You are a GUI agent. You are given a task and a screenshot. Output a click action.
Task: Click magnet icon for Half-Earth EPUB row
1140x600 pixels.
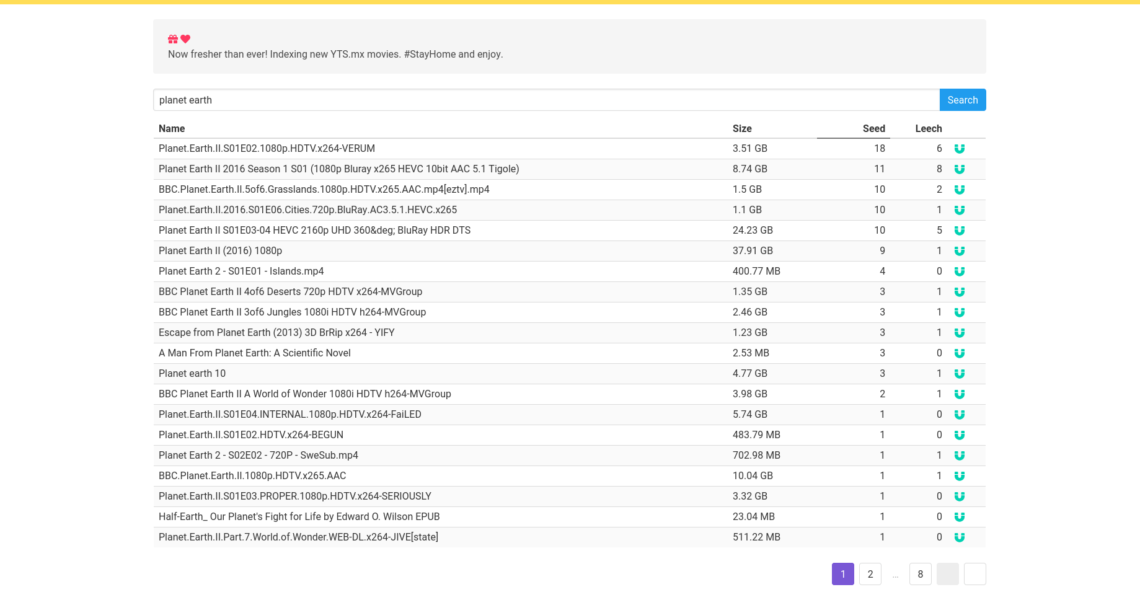959,517
